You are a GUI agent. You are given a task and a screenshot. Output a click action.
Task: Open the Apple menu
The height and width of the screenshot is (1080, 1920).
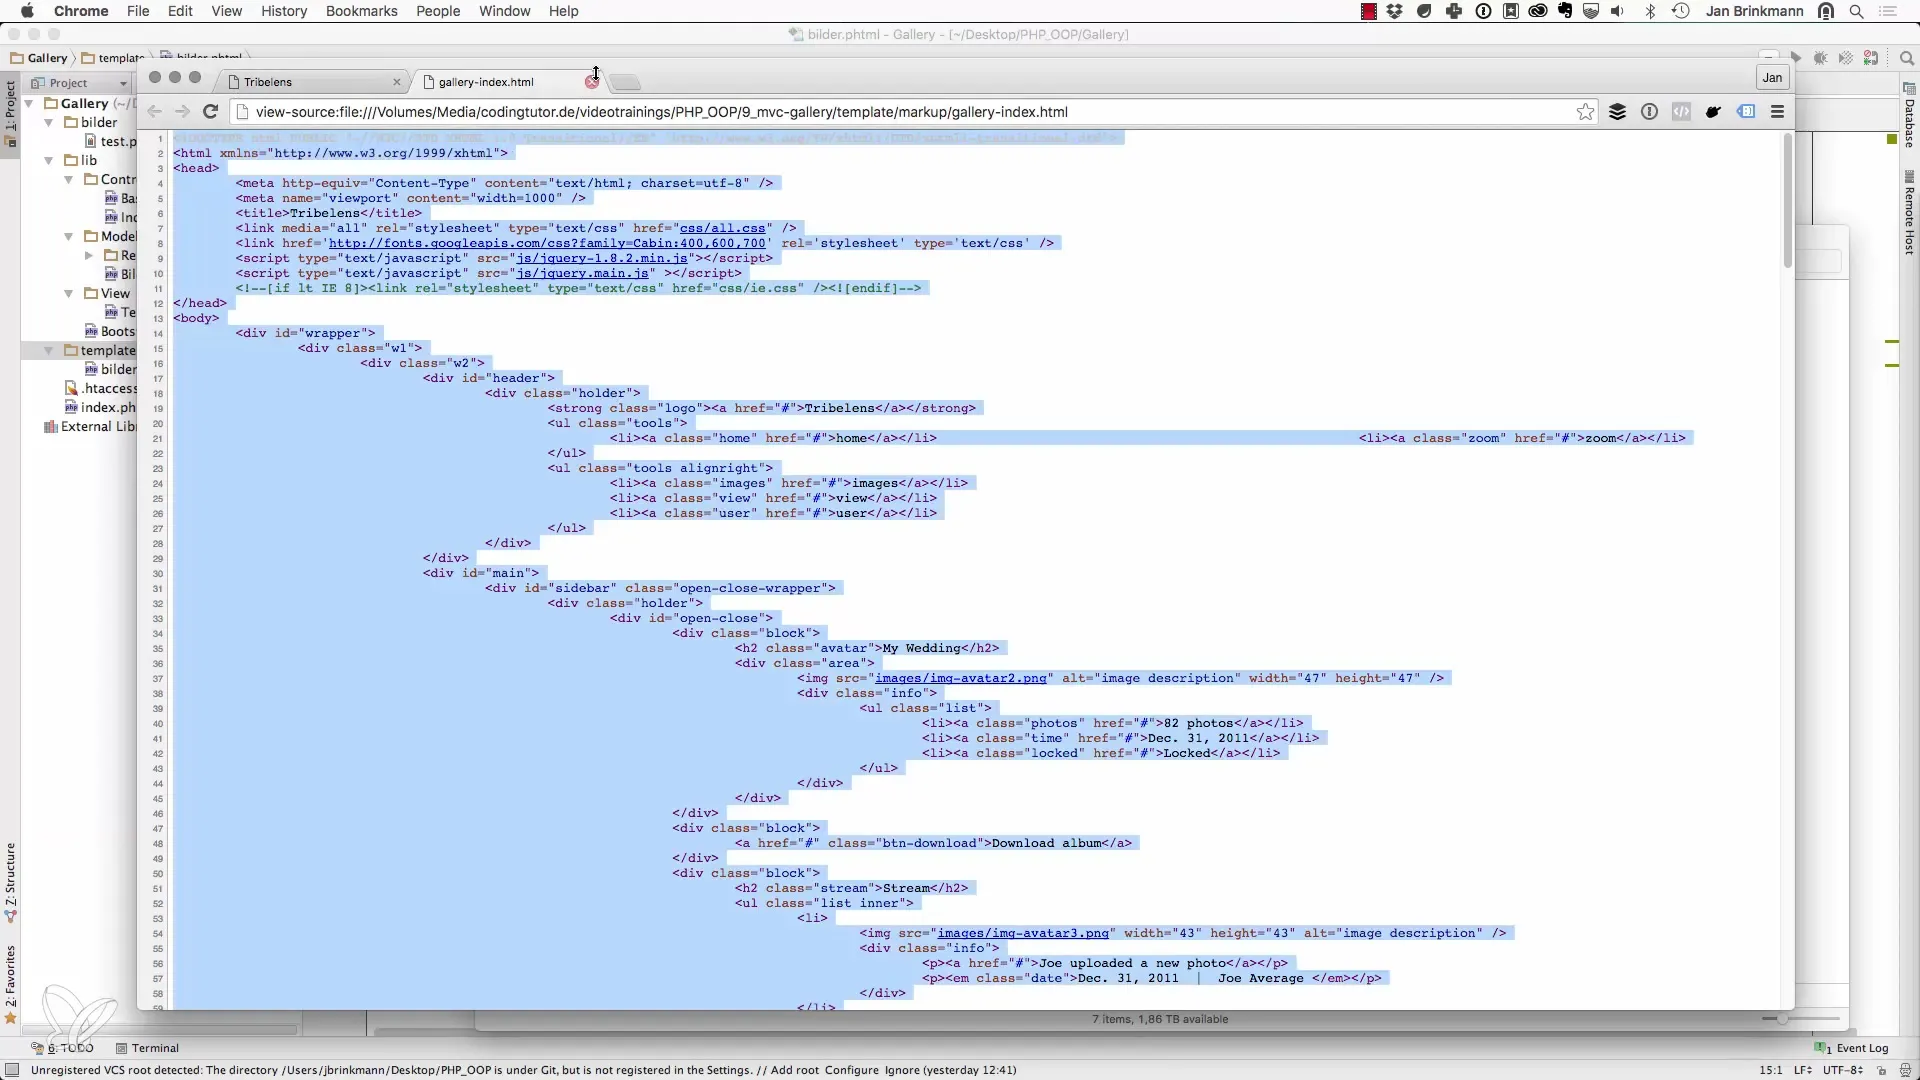[27, 11]
